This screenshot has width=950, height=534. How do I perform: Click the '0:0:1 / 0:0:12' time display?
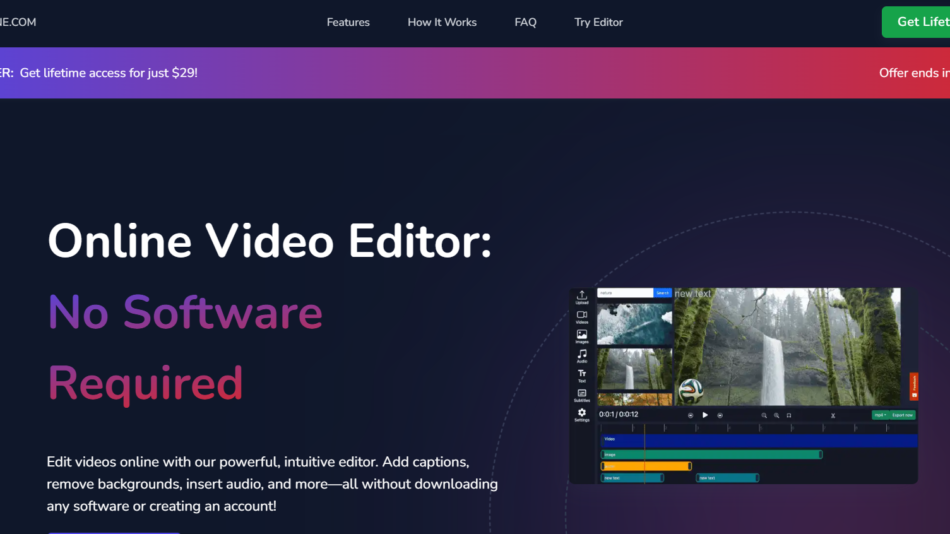[619, 415]
